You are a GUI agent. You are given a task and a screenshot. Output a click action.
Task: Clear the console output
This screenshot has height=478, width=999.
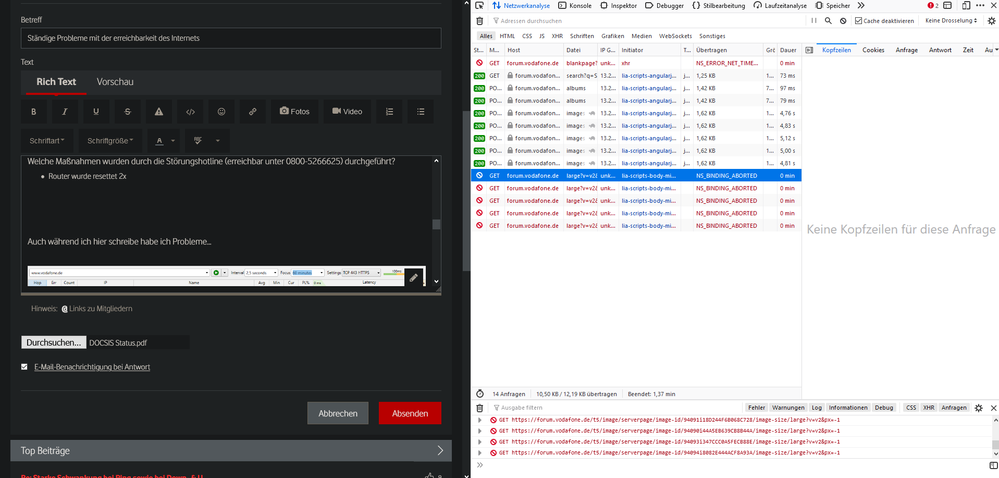(x=480, y=407)
